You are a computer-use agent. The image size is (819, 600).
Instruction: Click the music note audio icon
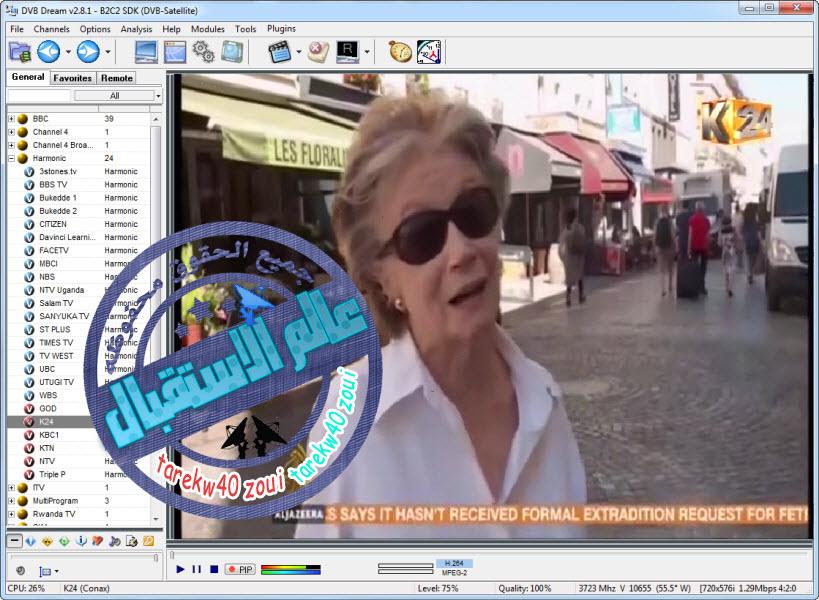coord(115,542)
